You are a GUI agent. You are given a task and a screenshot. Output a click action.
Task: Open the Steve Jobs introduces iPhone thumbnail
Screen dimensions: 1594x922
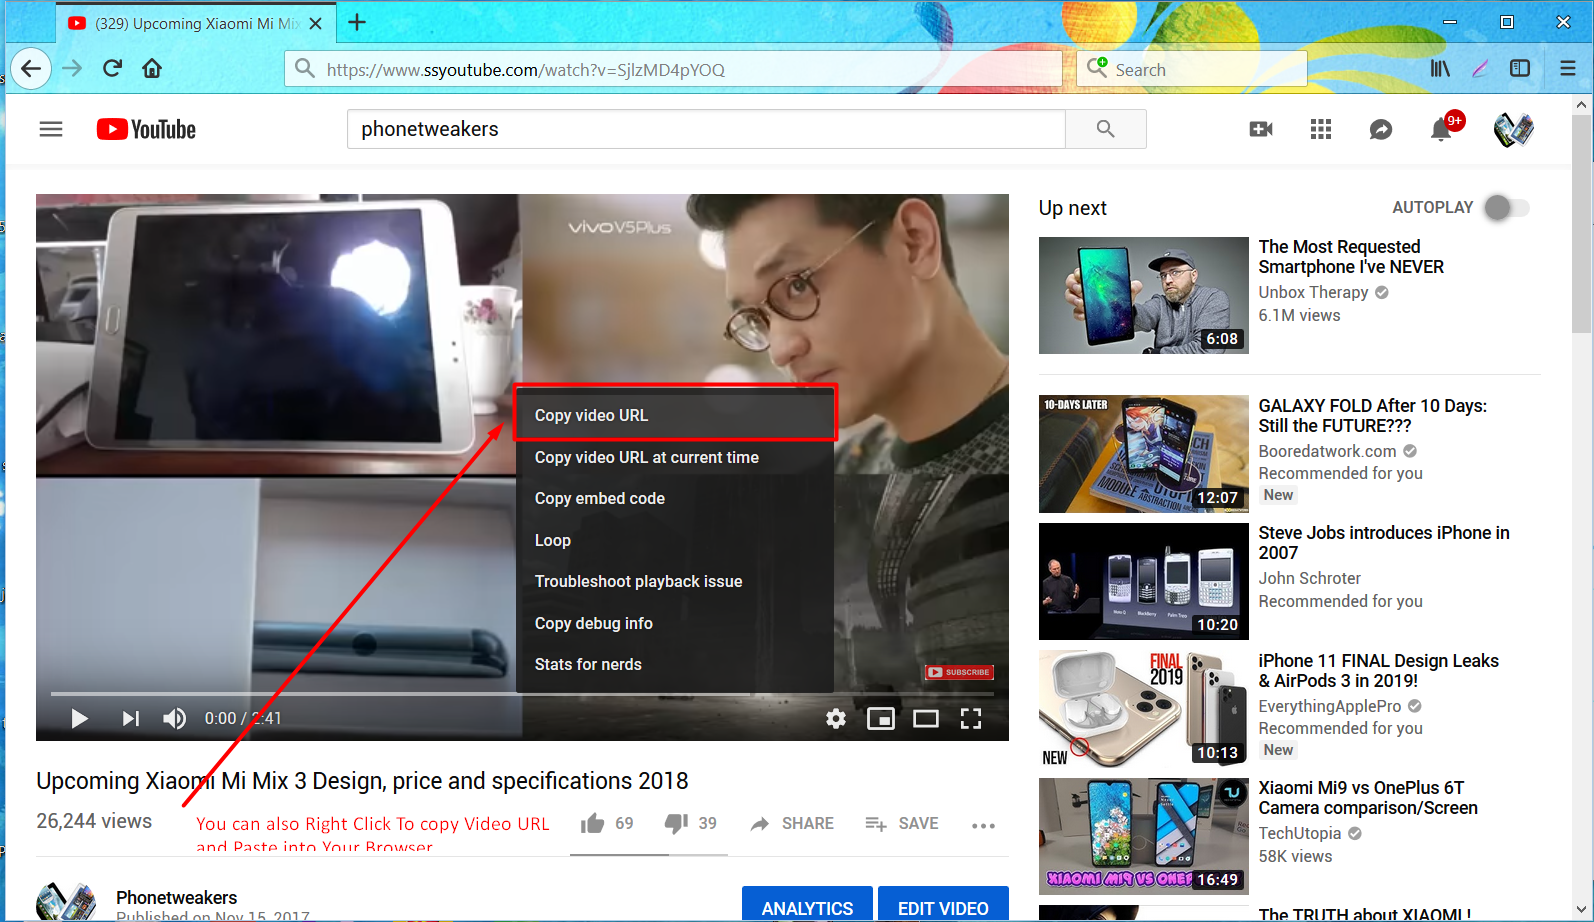(1143, 581)
